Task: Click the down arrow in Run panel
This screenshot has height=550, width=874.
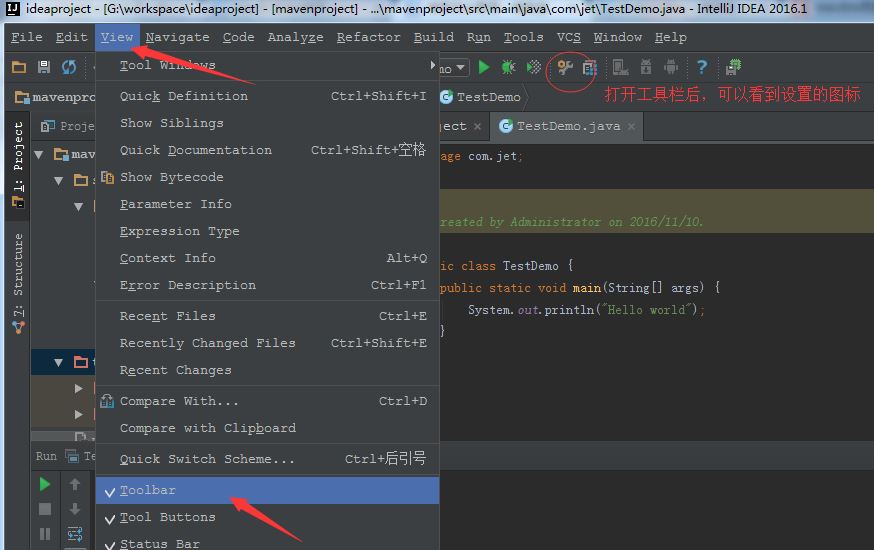Action: [x=75, y=509]
